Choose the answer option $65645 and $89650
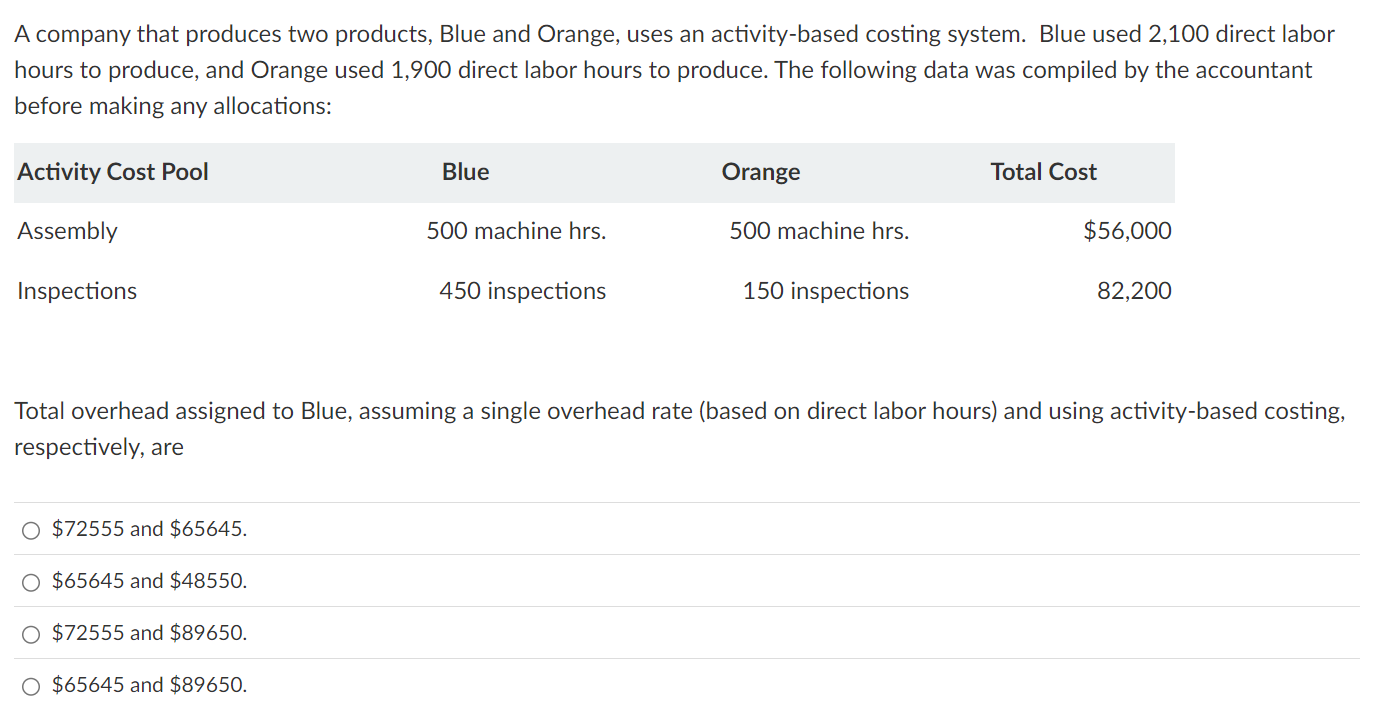The height and width of the screenshot is (715, 1383). tap(31, 685)
